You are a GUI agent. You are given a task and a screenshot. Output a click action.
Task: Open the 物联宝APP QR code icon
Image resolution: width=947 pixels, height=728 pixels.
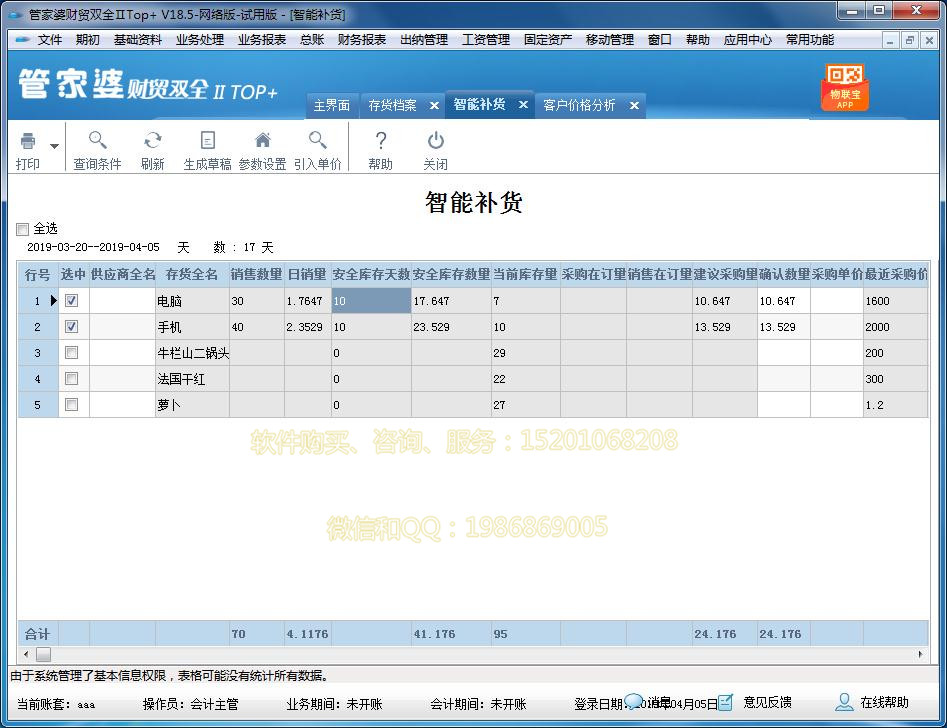tap(845, 86)
